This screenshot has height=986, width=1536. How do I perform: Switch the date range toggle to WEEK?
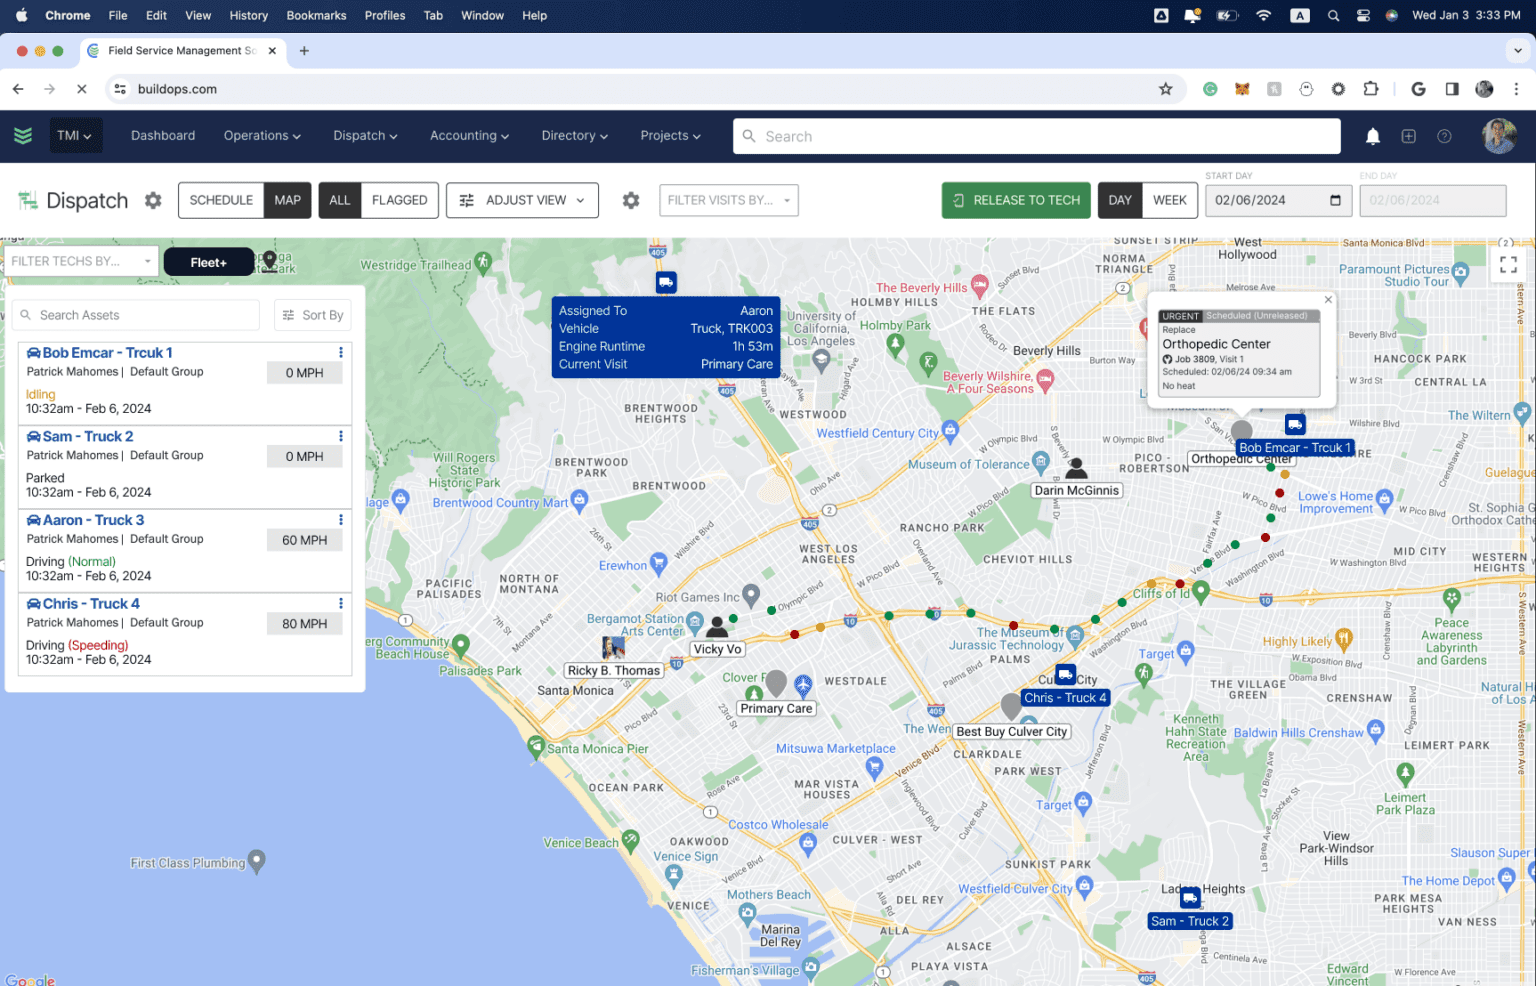(x=1169, y=200)
